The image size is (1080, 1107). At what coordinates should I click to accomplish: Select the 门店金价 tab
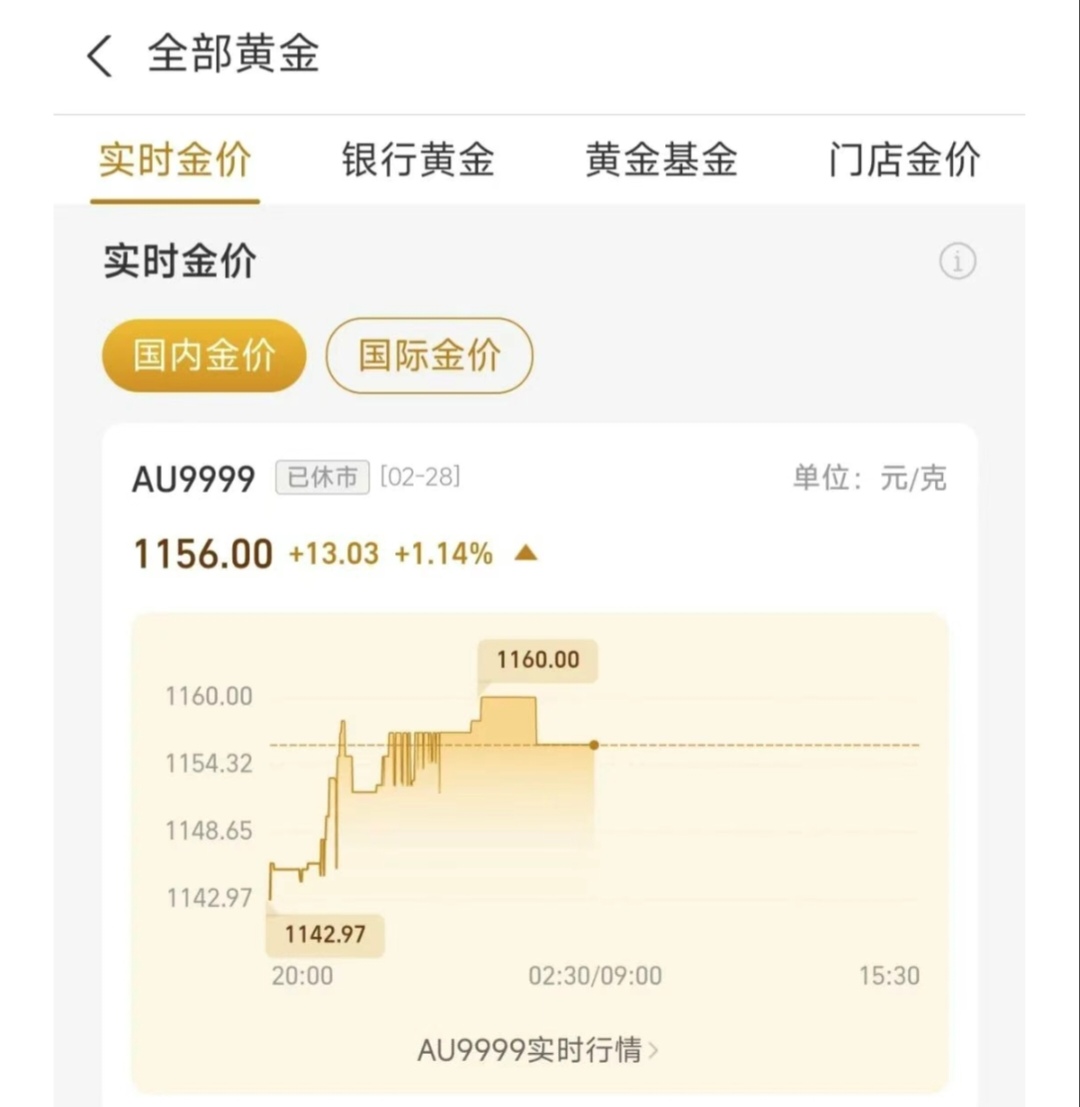904,160
